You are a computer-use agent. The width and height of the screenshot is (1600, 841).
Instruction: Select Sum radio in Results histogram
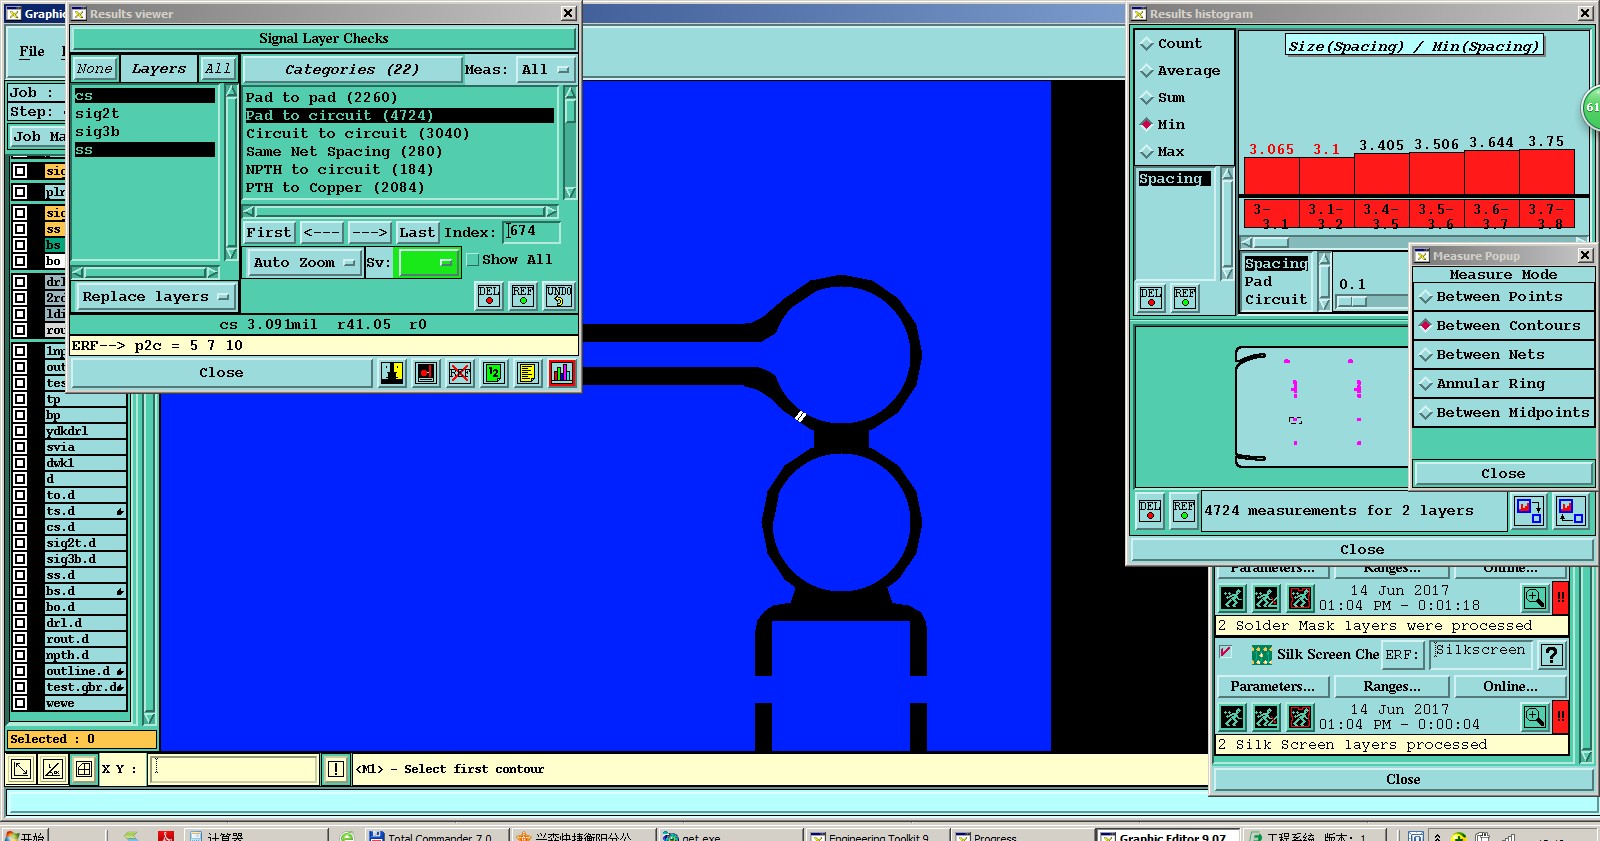(x=1147, y=98)
